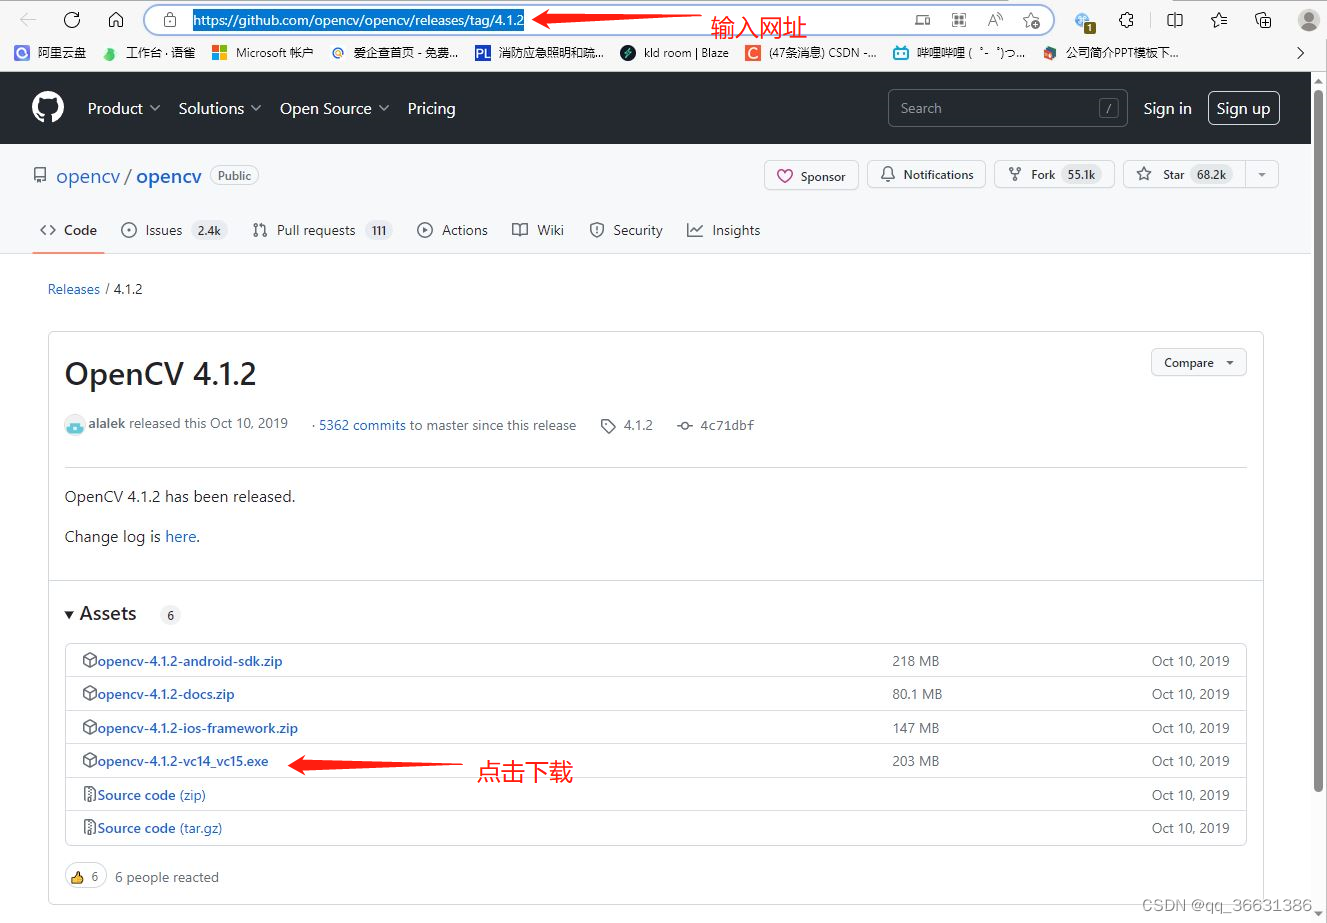This screenshot has width=1327, height=923.
Task: Open the browser home page icon
Action: point(116,20)
